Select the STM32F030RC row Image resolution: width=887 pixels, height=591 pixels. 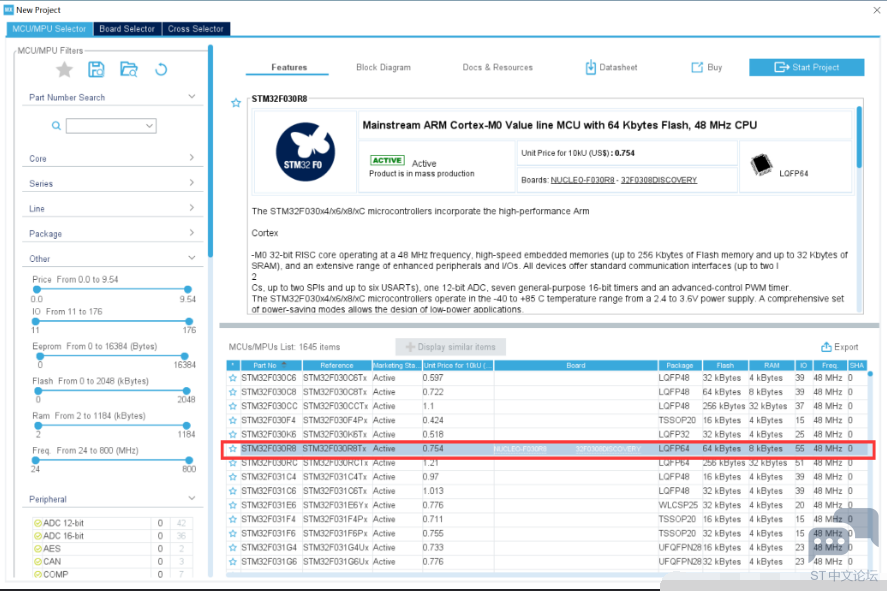(x=546, y=463)
